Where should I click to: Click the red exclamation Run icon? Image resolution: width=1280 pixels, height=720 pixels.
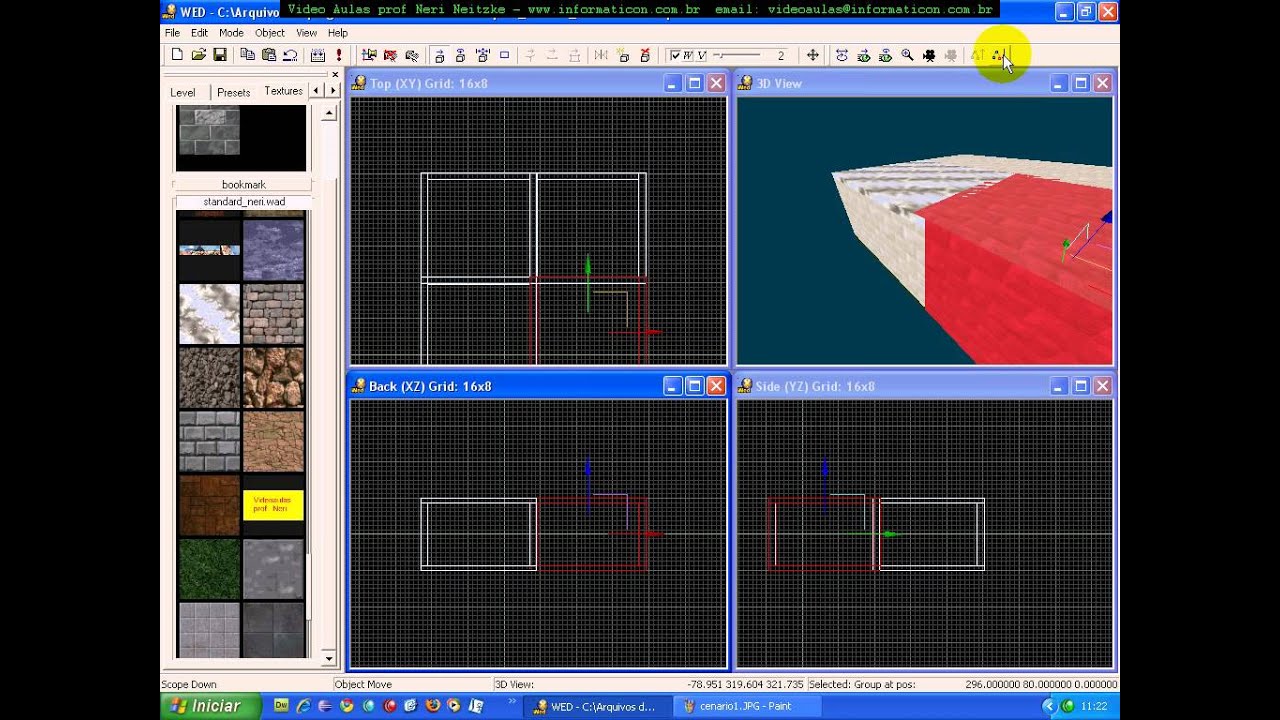(339, 55)
